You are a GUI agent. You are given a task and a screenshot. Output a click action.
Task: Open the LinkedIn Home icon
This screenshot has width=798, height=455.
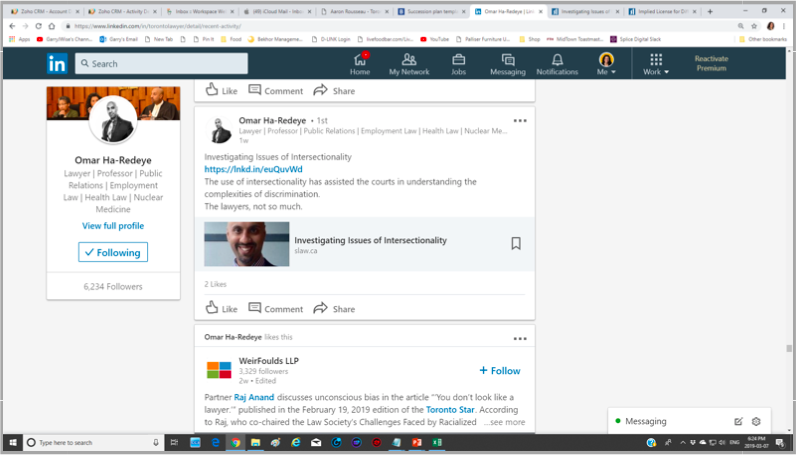point(360,64)
